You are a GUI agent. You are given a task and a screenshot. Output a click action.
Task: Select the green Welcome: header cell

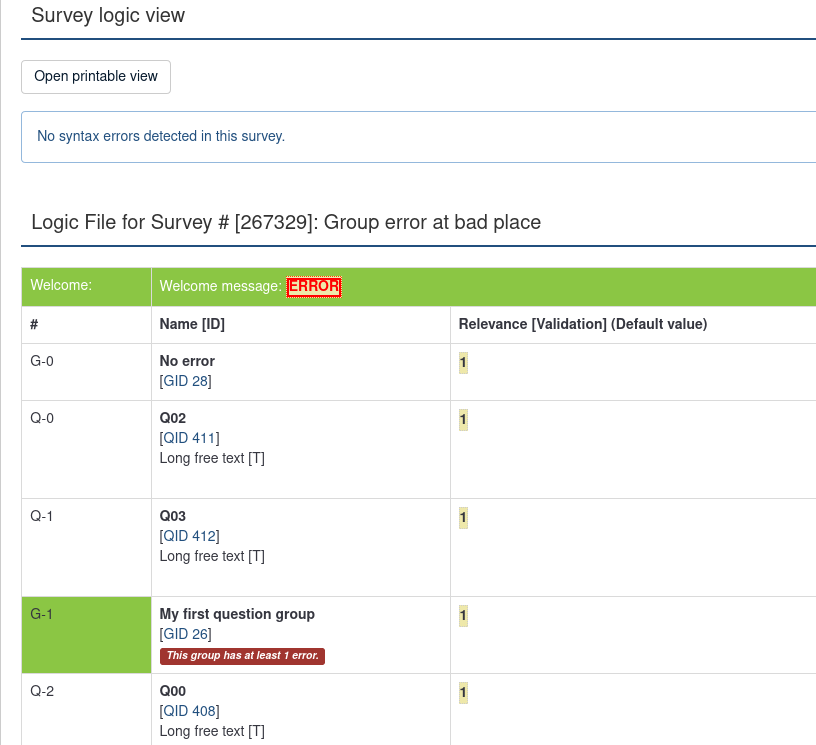click(x=86, y=286)
